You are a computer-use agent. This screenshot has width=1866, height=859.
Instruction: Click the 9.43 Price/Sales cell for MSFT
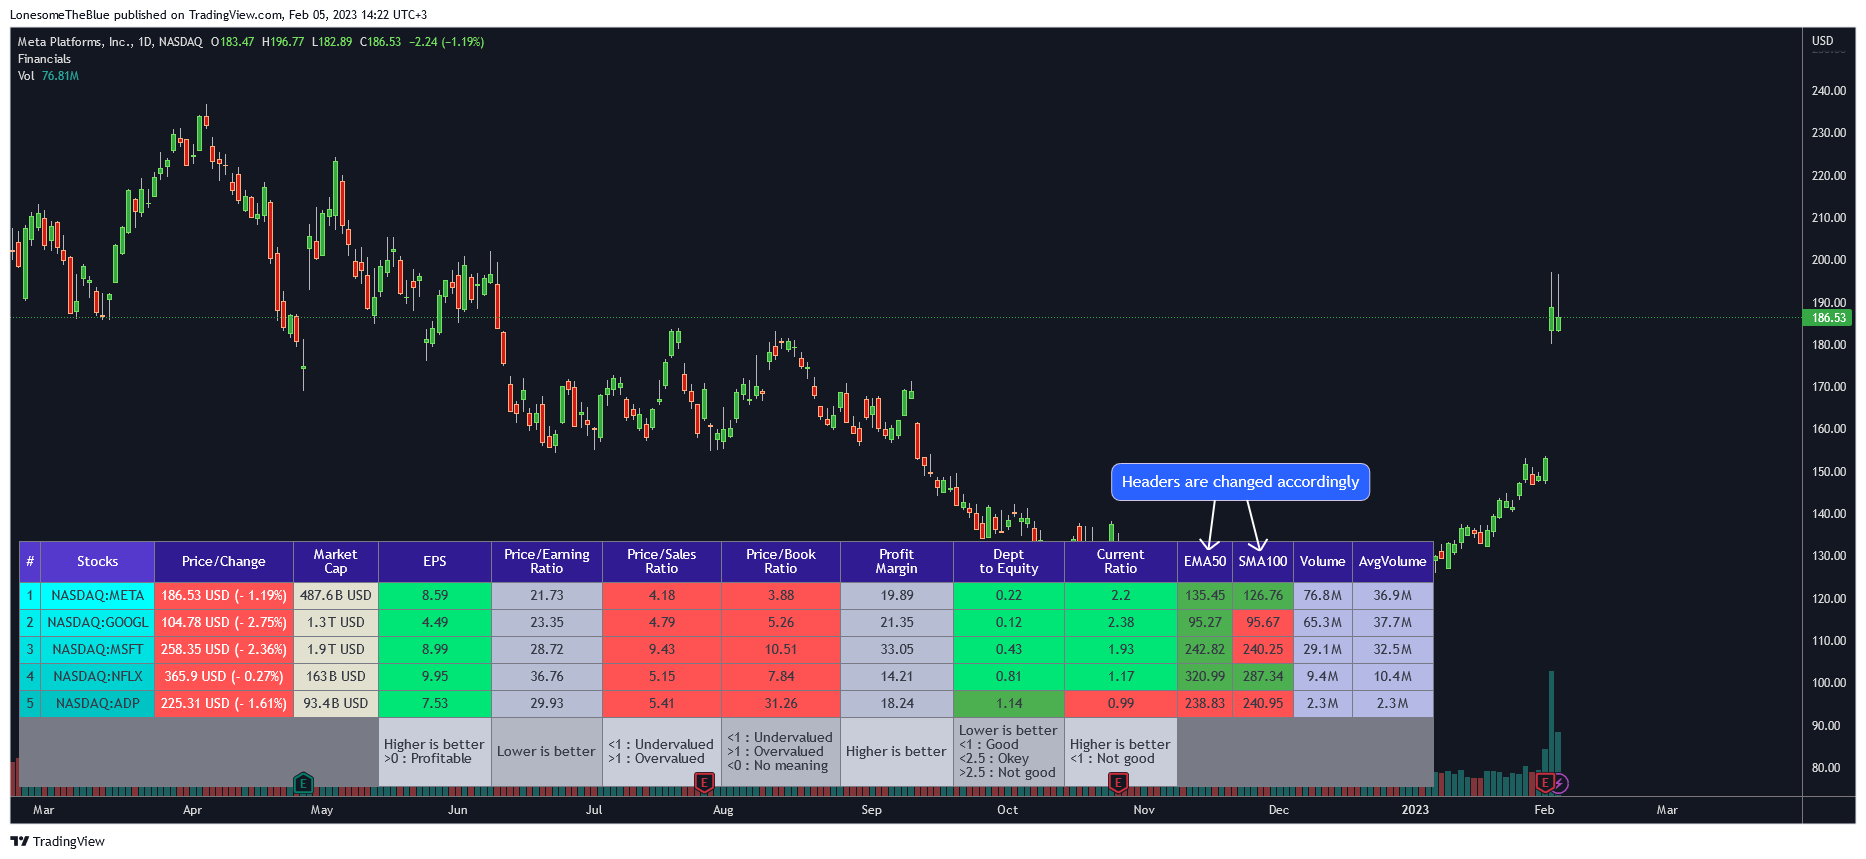(662, 650)
